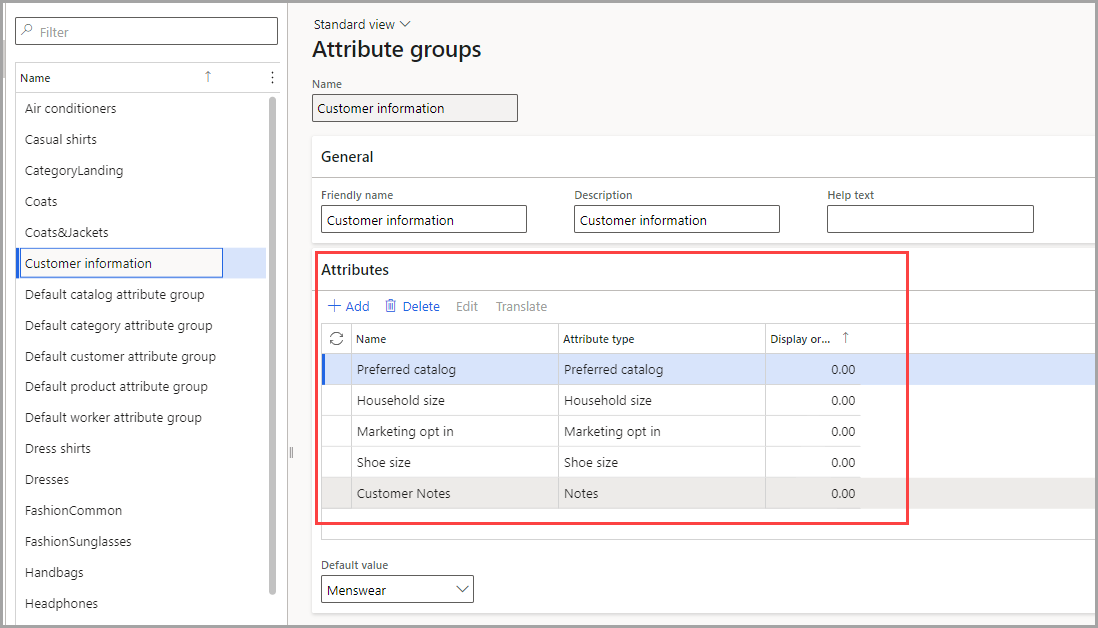
Task: Click the empty Help text field
Action: (930, 219)
